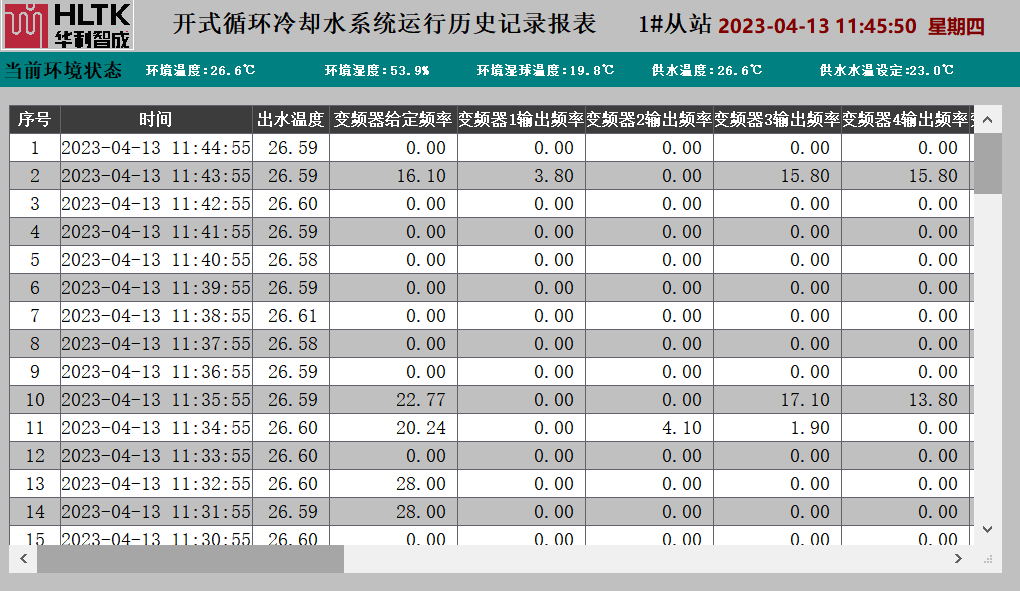Click the 4.10 value in row 11
This screenshot has width=1020, height=591.
tap(682, 428)
